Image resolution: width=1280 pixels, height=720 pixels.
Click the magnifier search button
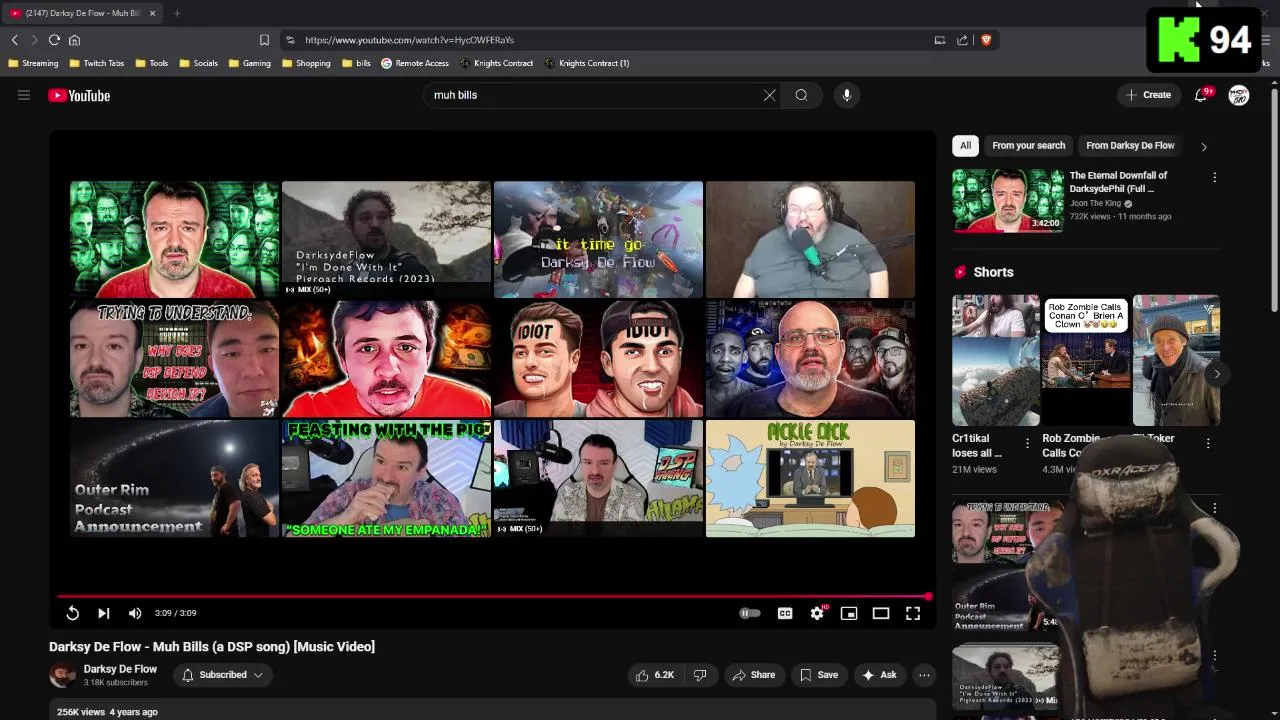(x=801, y=95)
